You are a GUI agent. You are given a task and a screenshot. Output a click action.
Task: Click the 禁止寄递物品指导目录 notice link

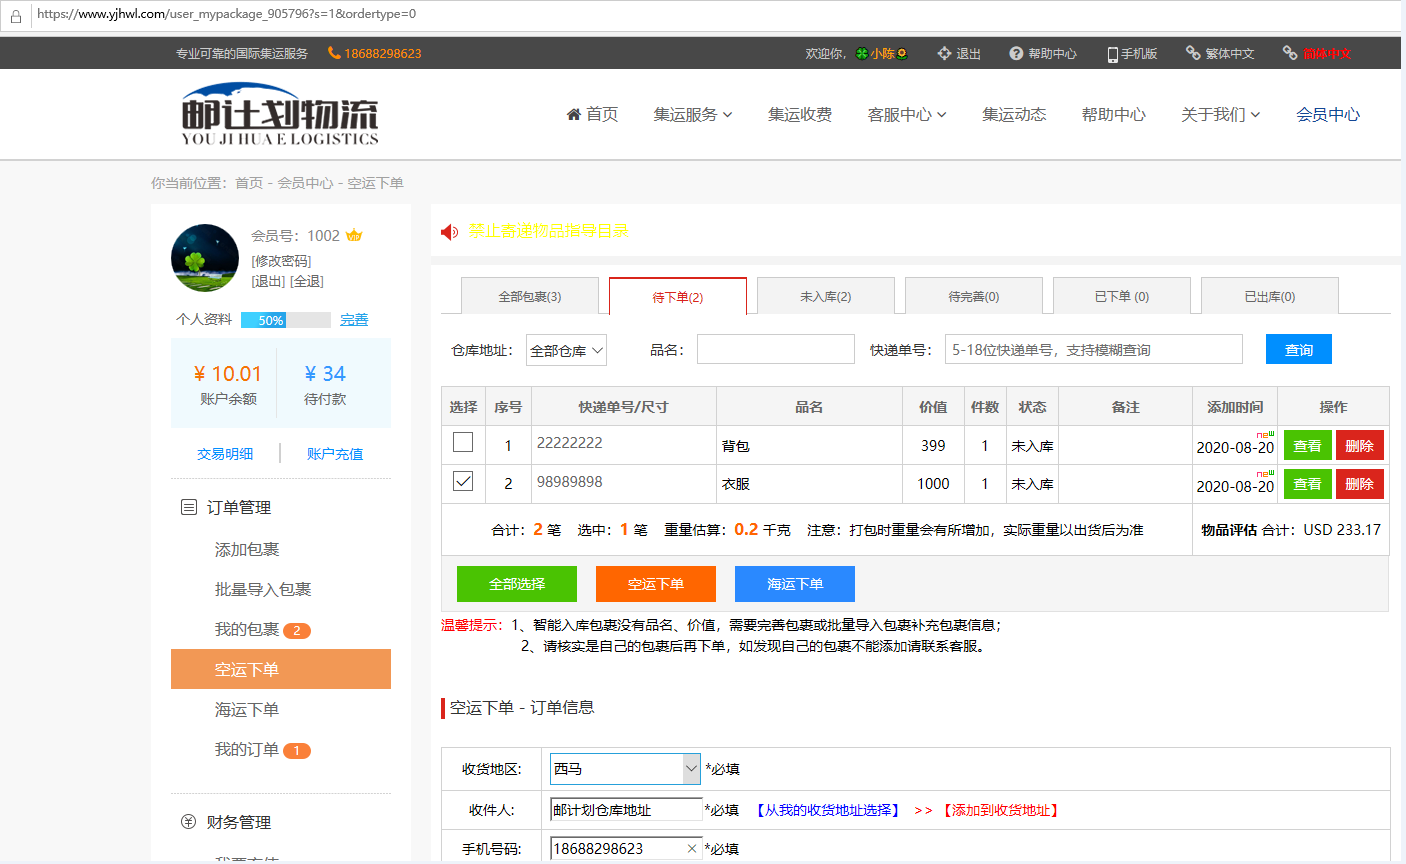point(549,231)
